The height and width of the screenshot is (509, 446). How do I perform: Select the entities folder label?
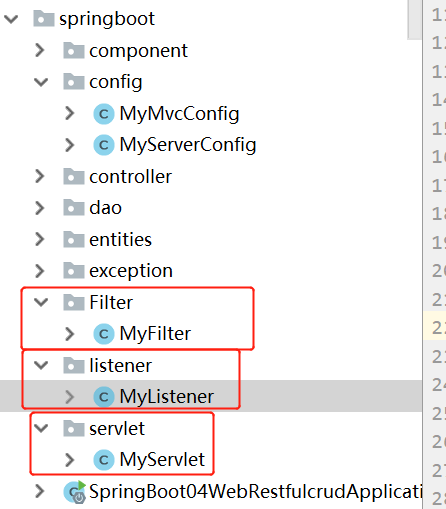click(x=120, y=240)
